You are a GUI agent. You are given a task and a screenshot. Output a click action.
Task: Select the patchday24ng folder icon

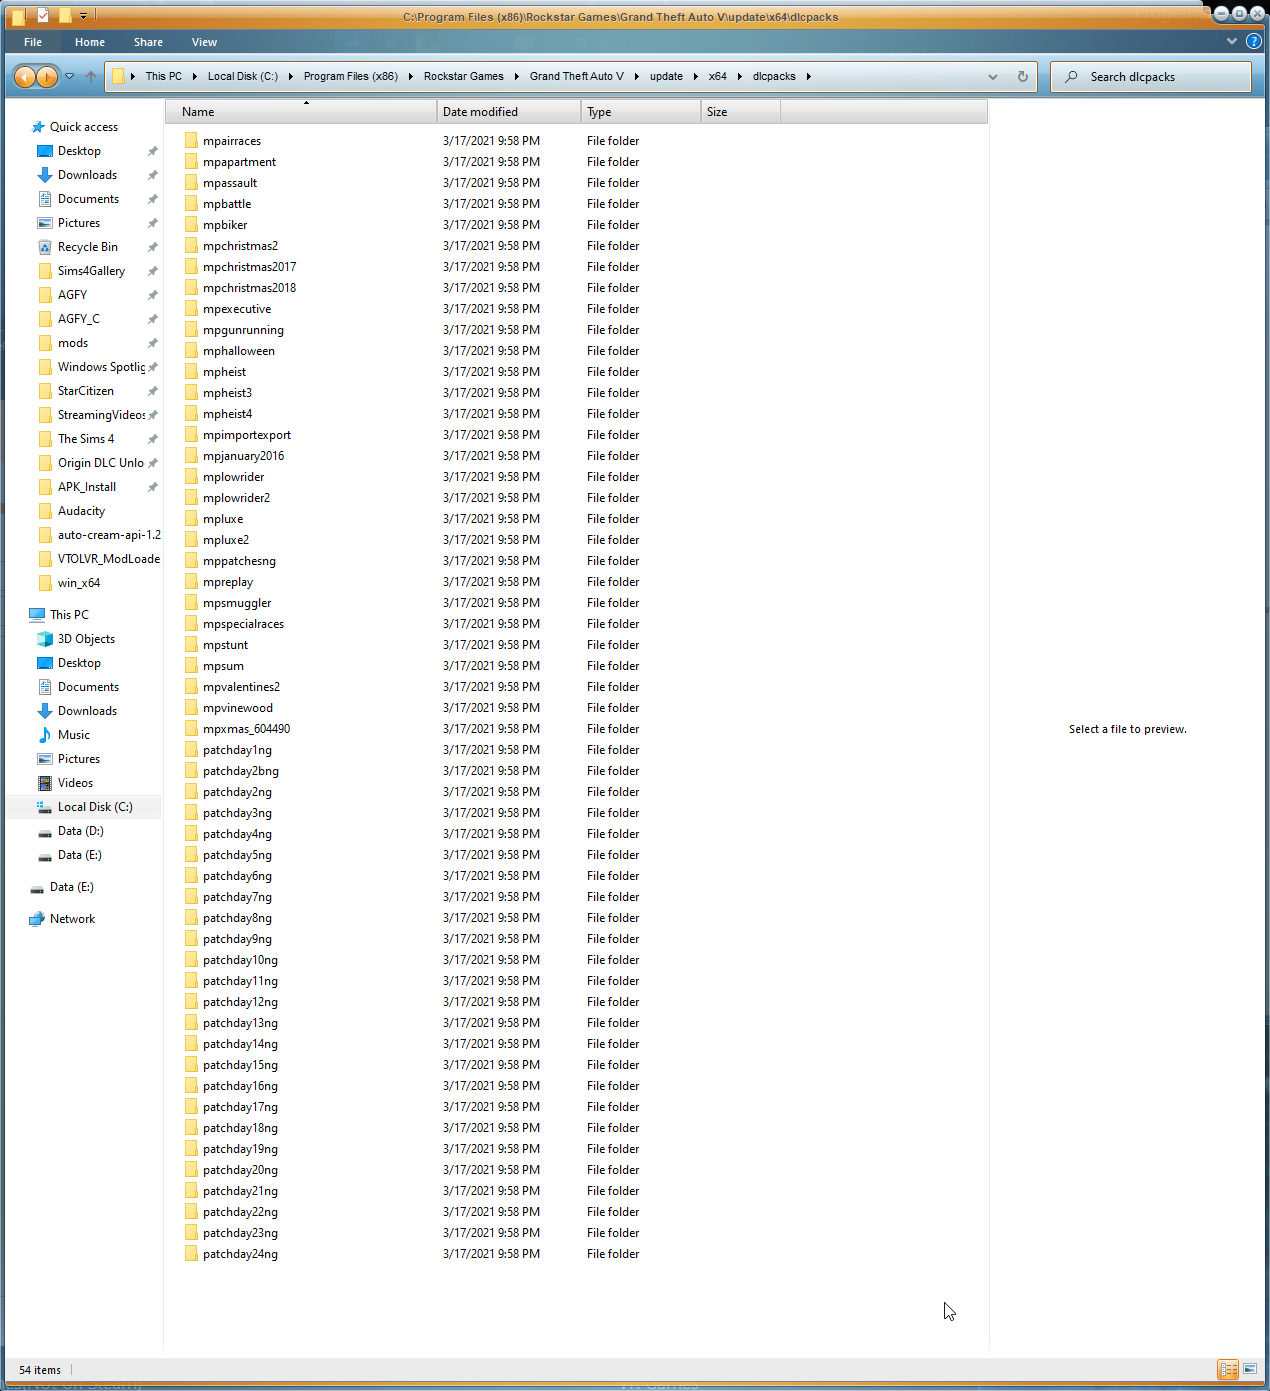[191, 1254]
